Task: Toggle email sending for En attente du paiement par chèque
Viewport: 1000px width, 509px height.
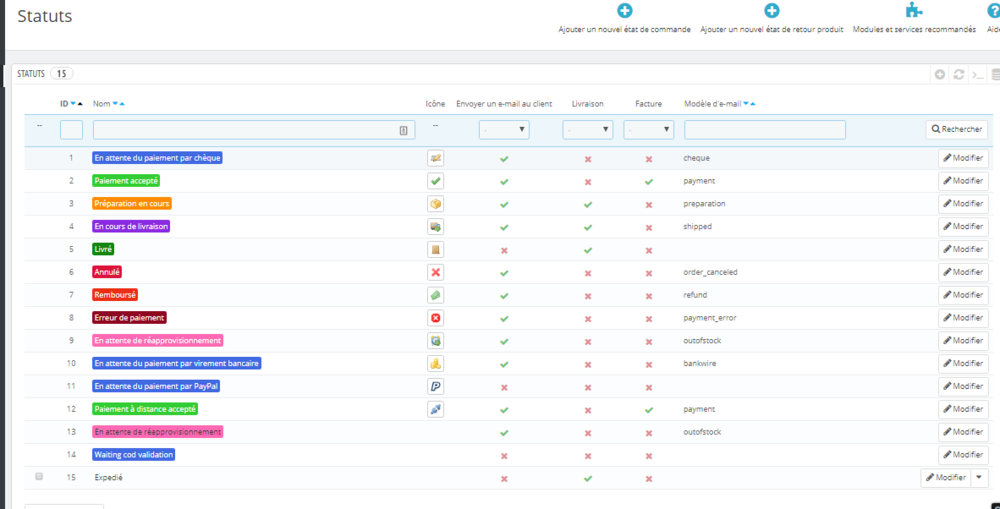Action: [504, 159]
